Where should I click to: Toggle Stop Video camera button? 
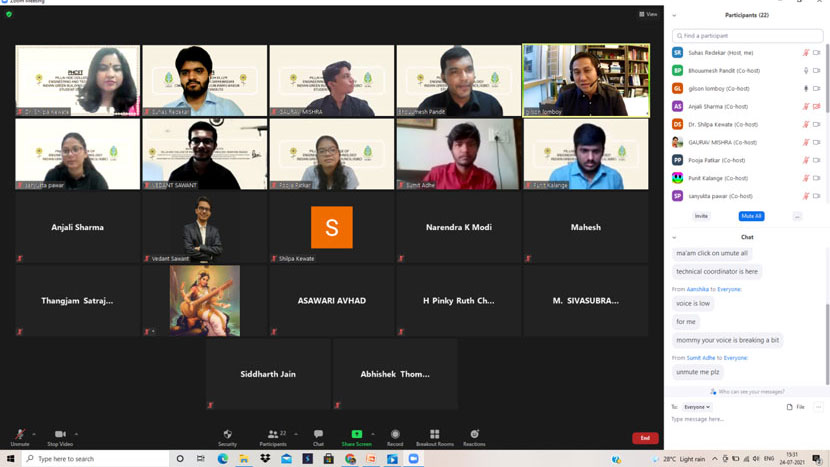pos(60,435)
